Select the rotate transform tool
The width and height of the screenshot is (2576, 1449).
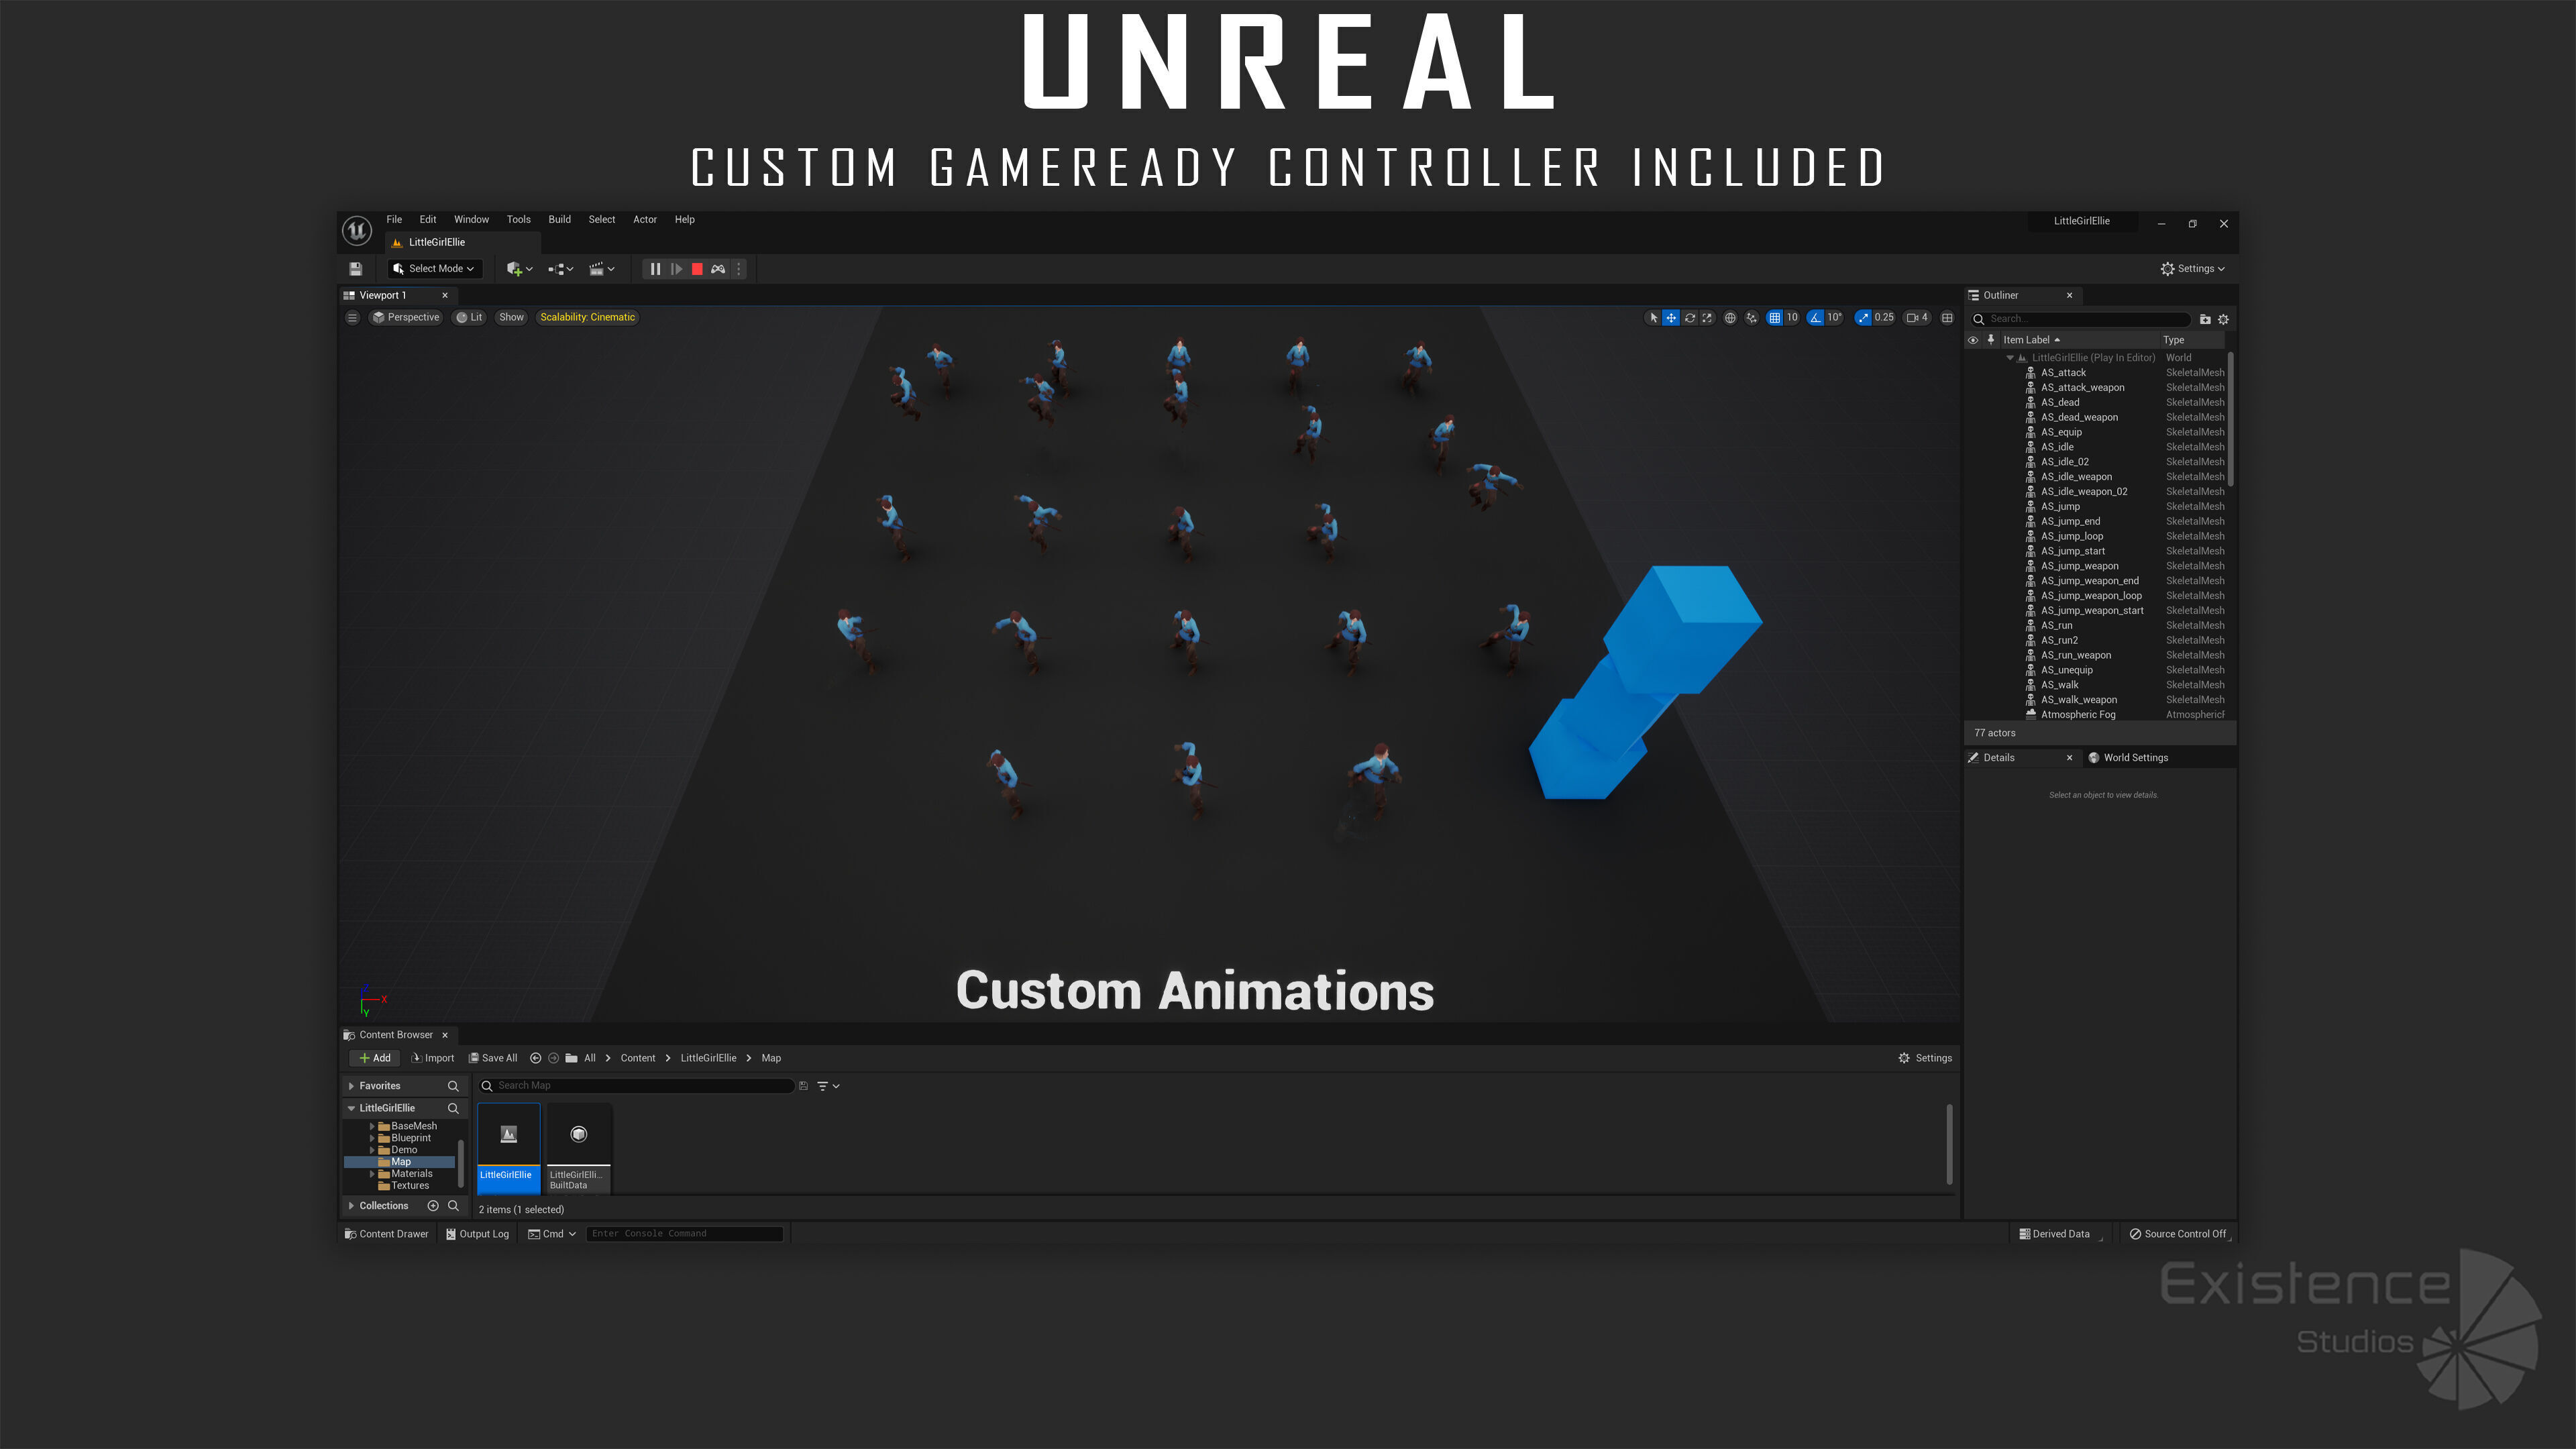pos(1689,318)
